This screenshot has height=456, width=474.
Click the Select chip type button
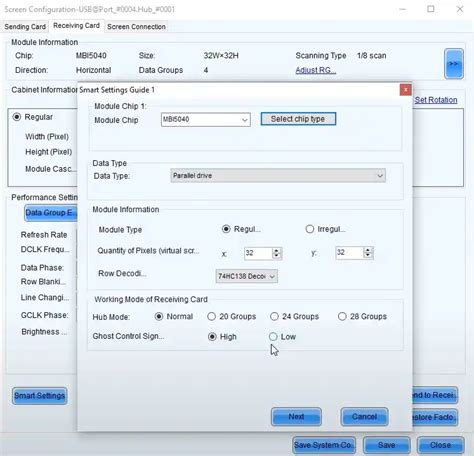pyautogui.click(x=298, y=119)
